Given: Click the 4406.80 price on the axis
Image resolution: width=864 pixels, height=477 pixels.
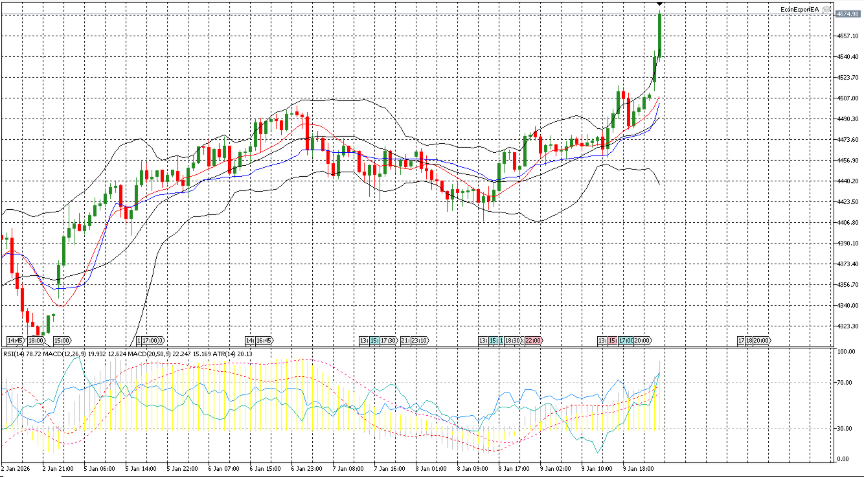Looking at the screenshot, I should tap(848, 223).
